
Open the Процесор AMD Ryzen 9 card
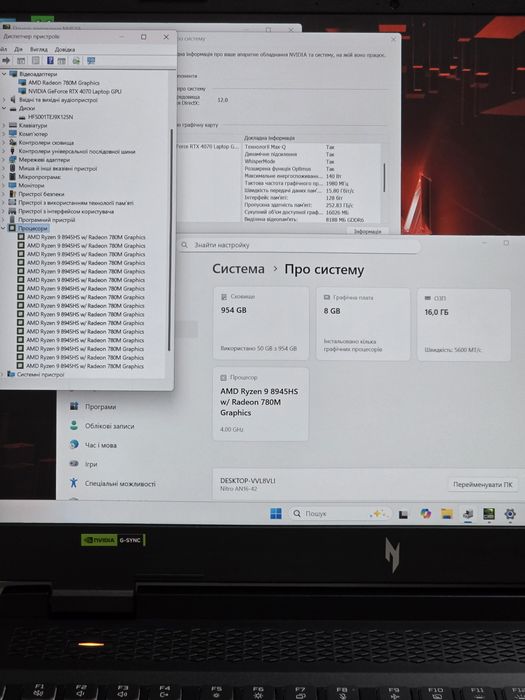[x=261, y=404]
